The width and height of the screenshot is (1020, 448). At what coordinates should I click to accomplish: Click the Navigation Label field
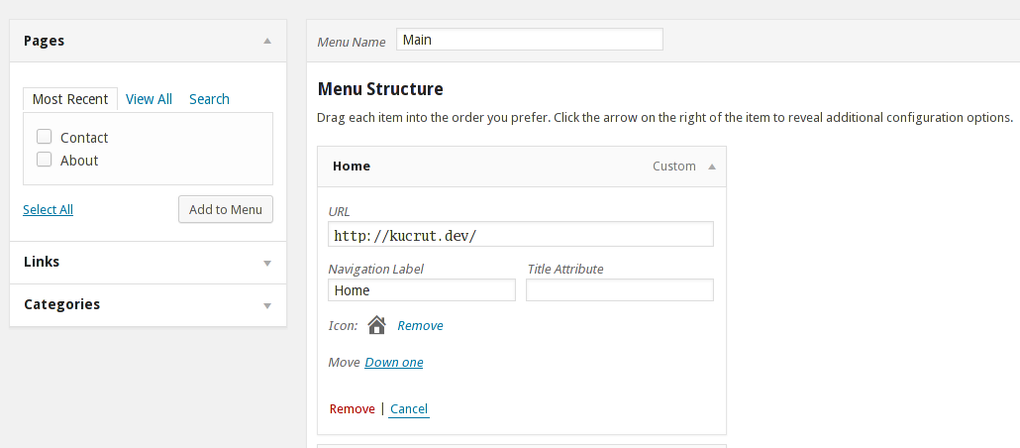point(421,290)
